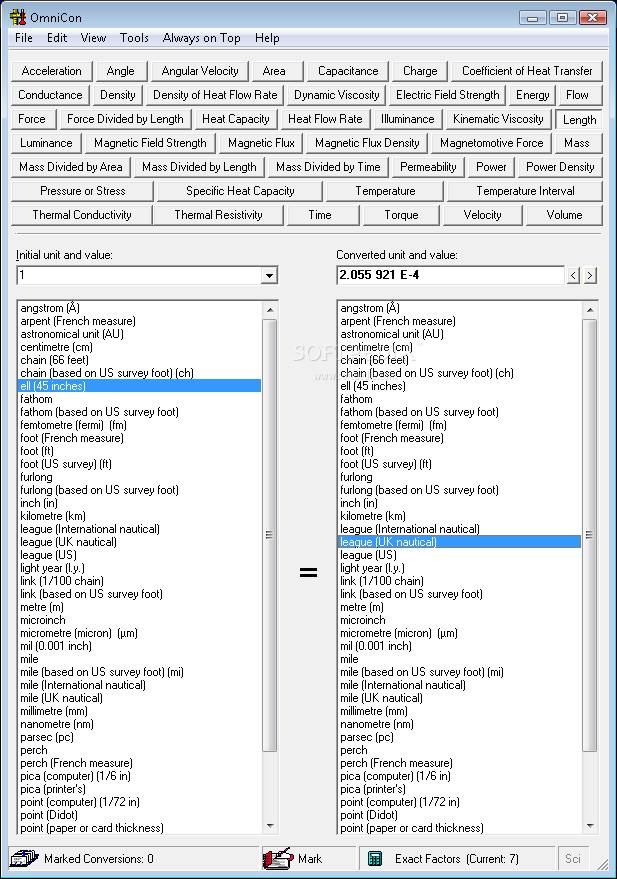
Task: Open the Tools menu
Action: click(x=134, y=38)
